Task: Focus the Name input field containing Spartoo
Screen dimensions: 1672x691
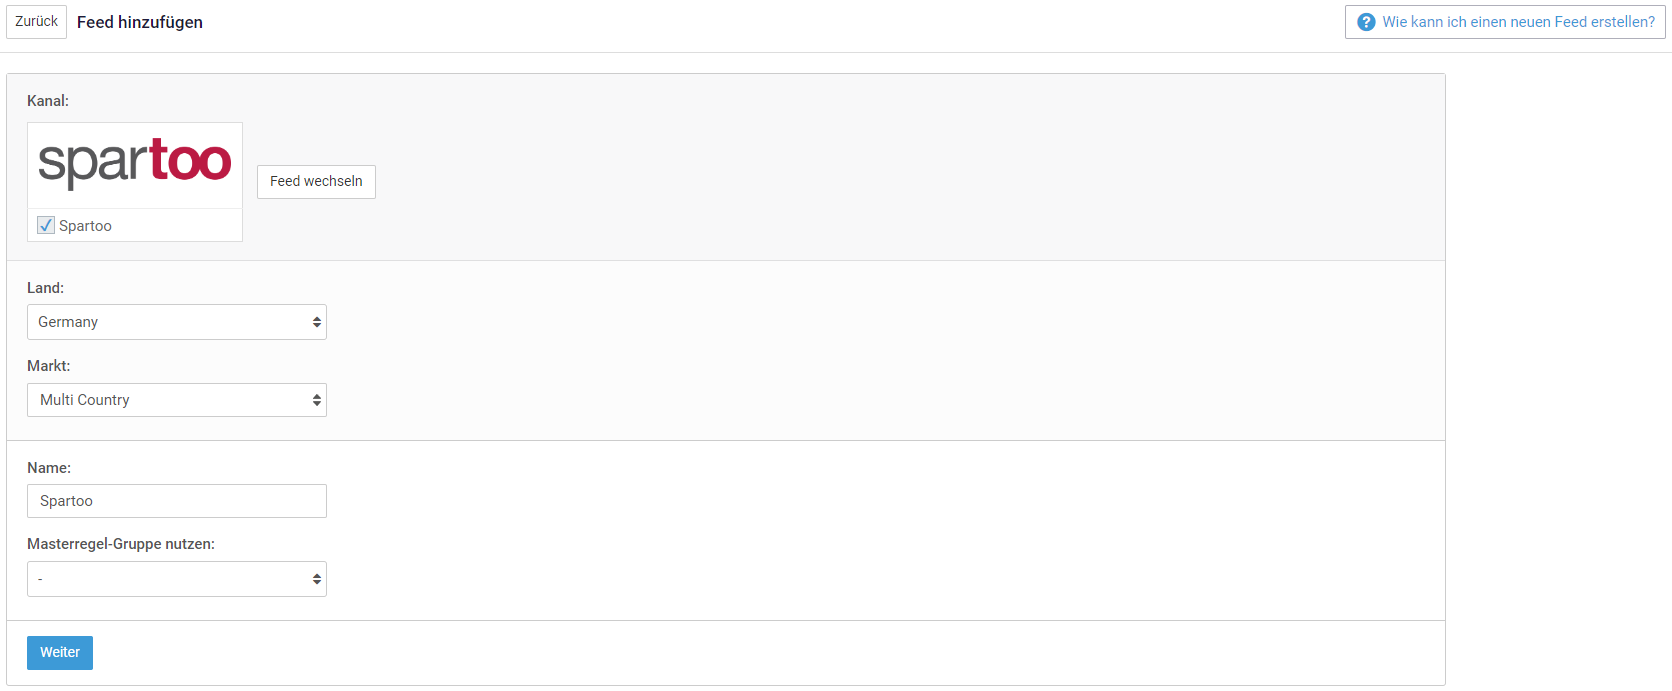Action: click(177, 501)
